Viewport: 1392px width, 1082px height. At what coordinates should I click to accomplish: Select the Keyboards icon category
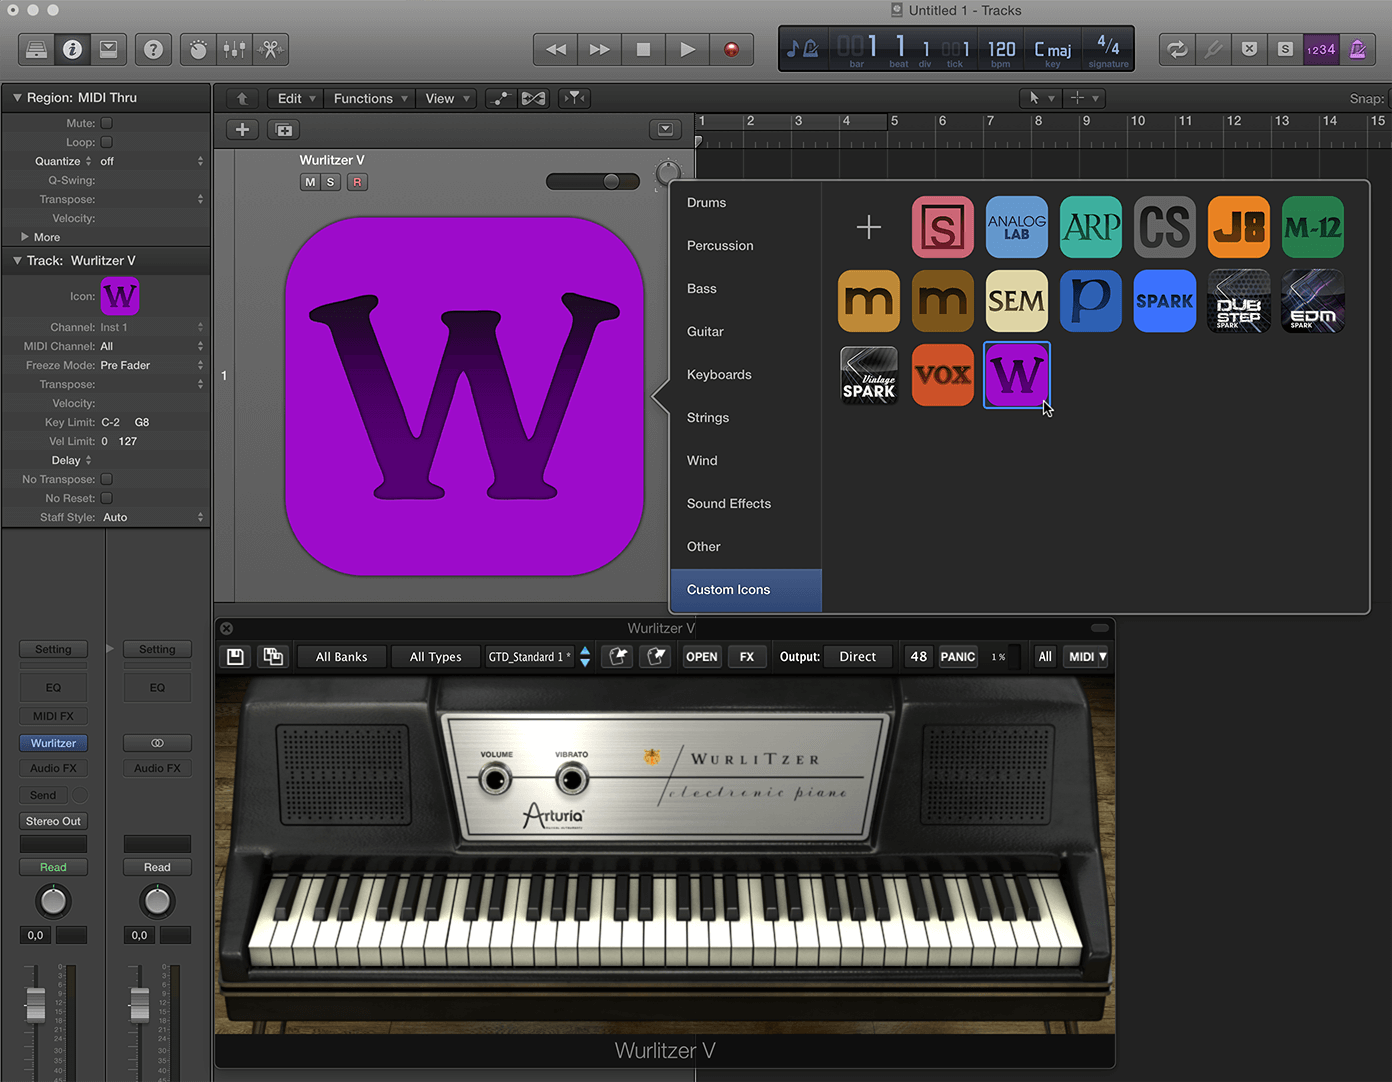tap(719, 375)
